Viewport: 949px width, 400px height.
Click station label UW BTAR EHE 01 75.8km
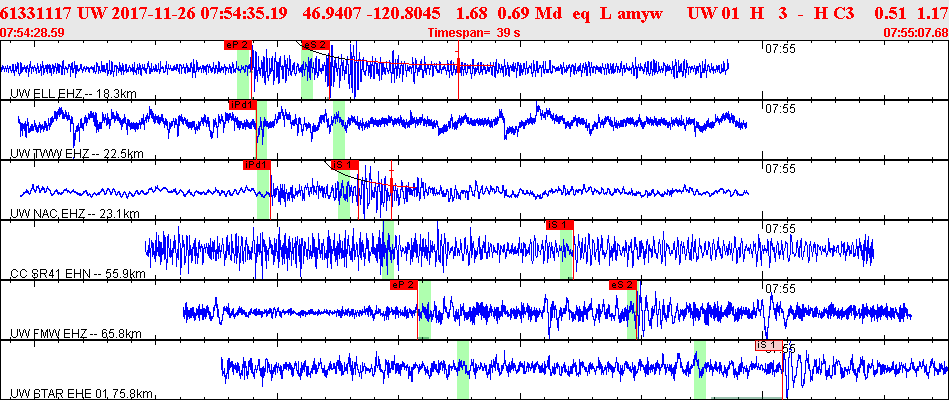pyautogui.click(x=81, y=394)
